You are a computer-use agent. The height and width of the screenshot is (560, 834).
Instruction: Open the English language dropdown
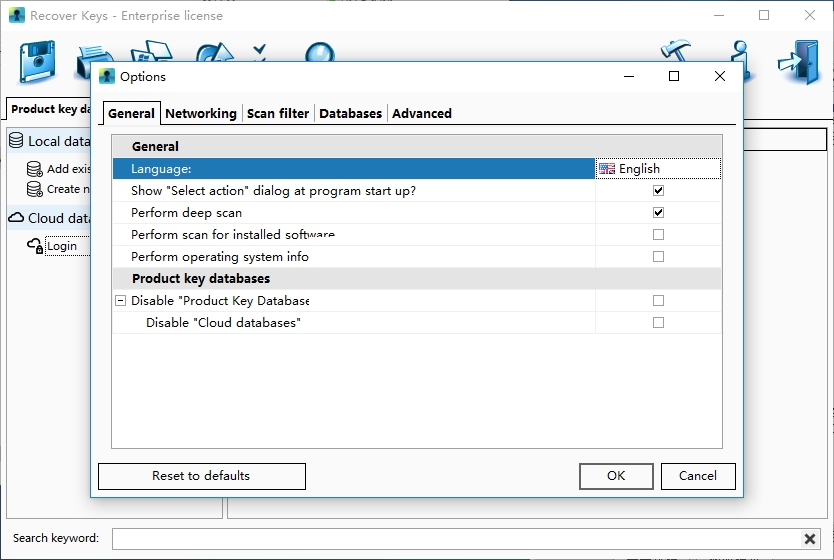coord(658,169)
